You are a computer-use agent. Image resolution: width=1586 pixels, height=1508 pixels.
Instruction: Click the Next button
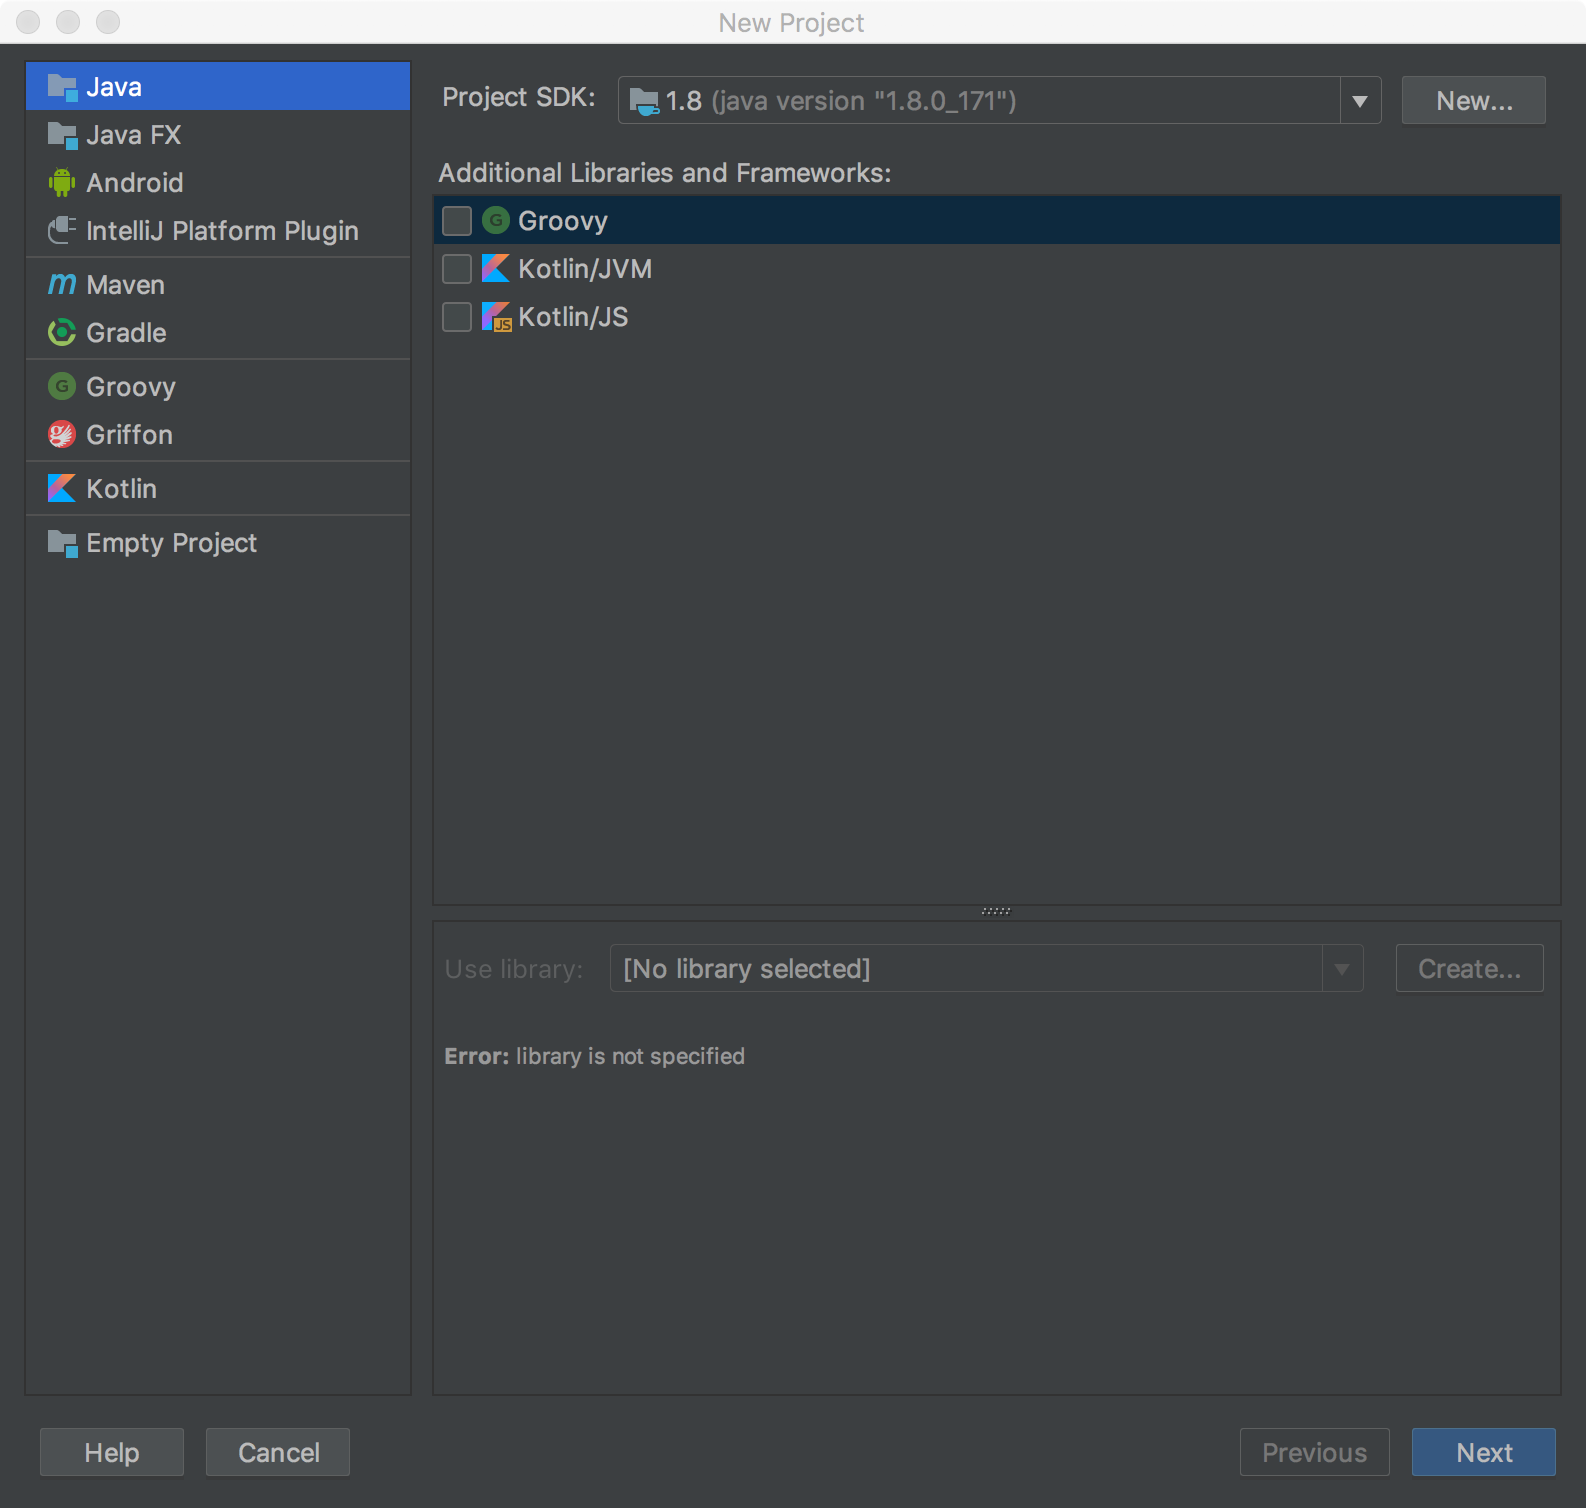click(1484, 1453)
